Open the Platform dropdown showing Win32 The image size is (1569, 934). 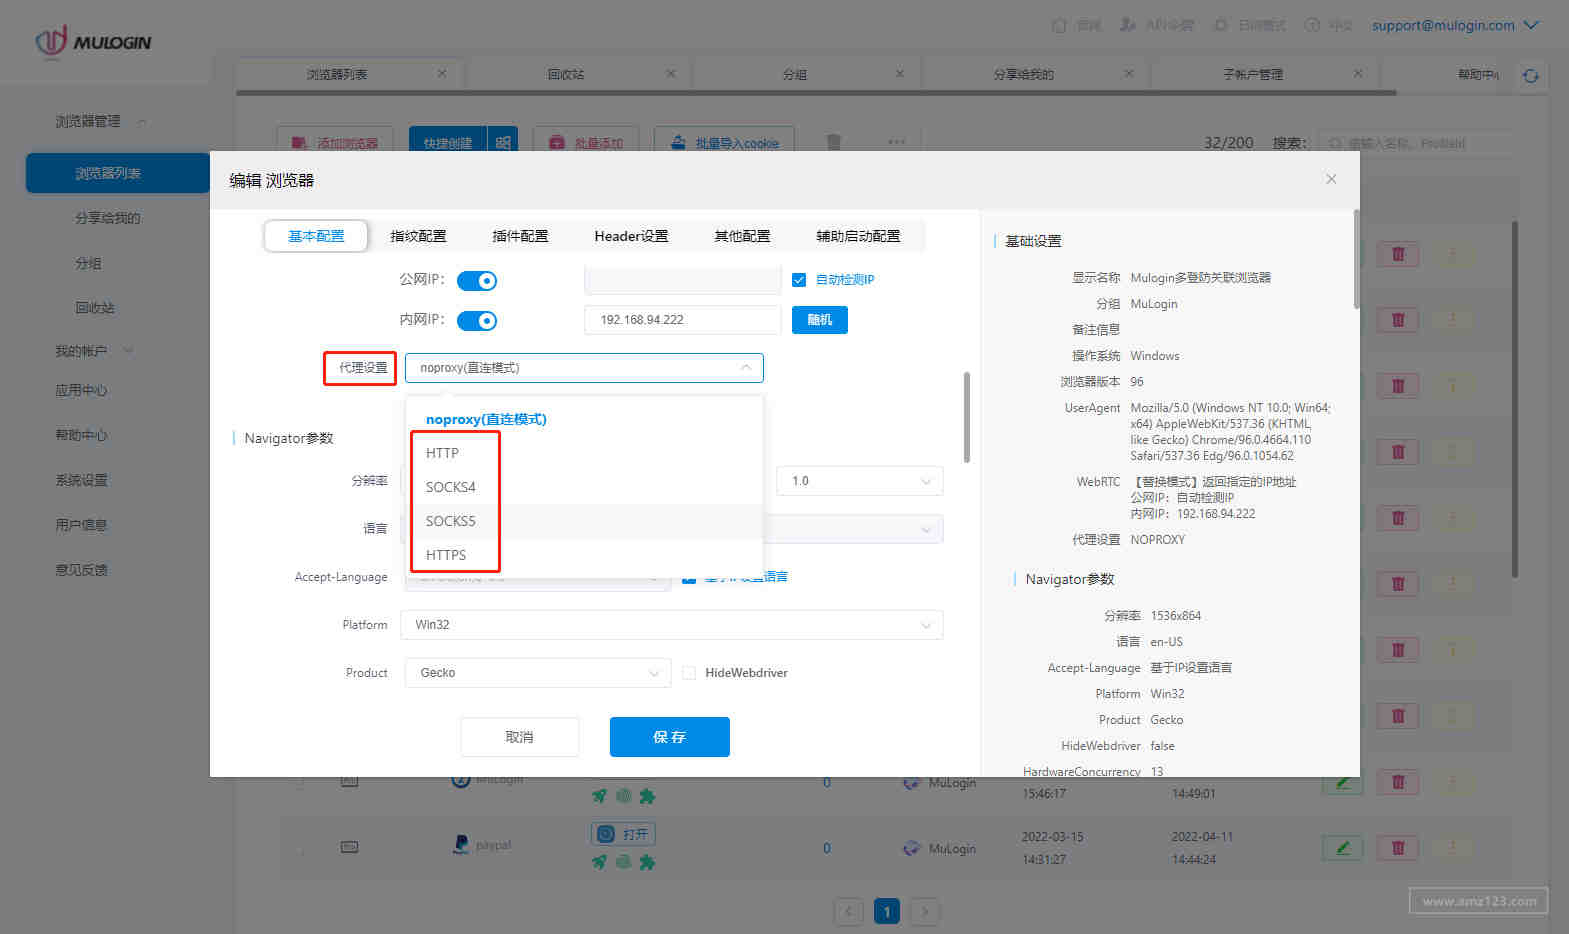pos(672,625)
